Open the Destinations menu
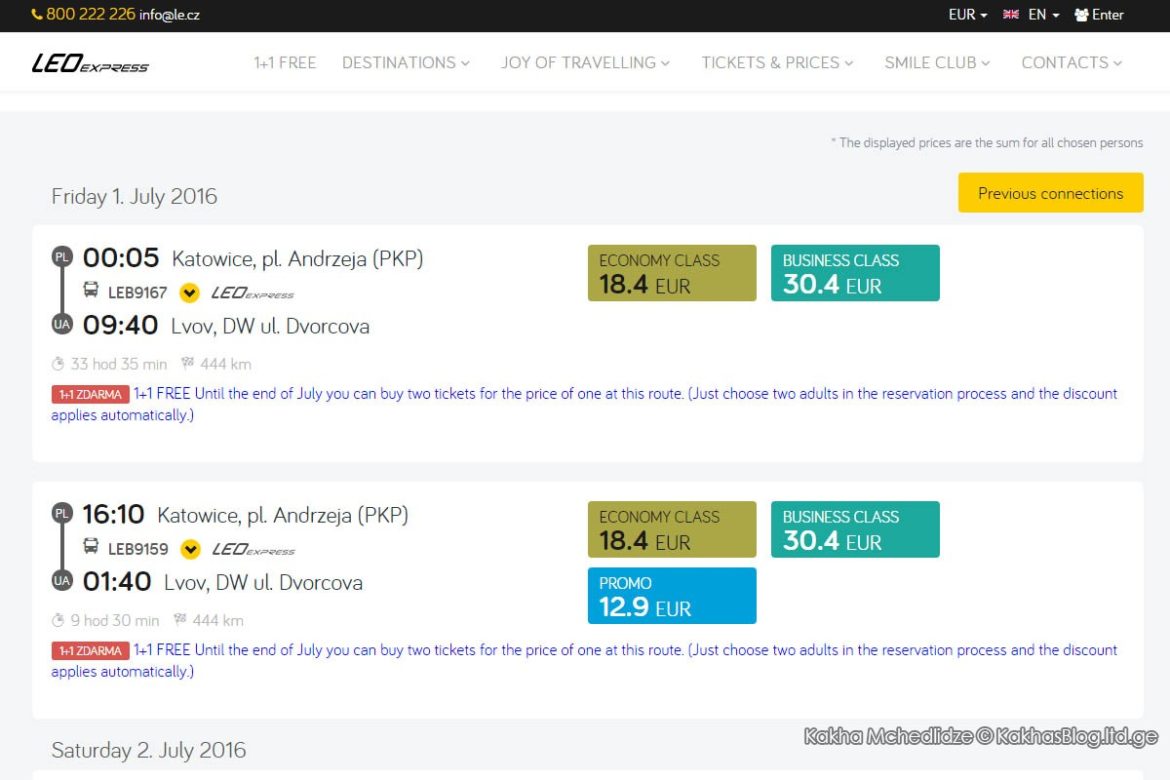 tap(406, 63)
